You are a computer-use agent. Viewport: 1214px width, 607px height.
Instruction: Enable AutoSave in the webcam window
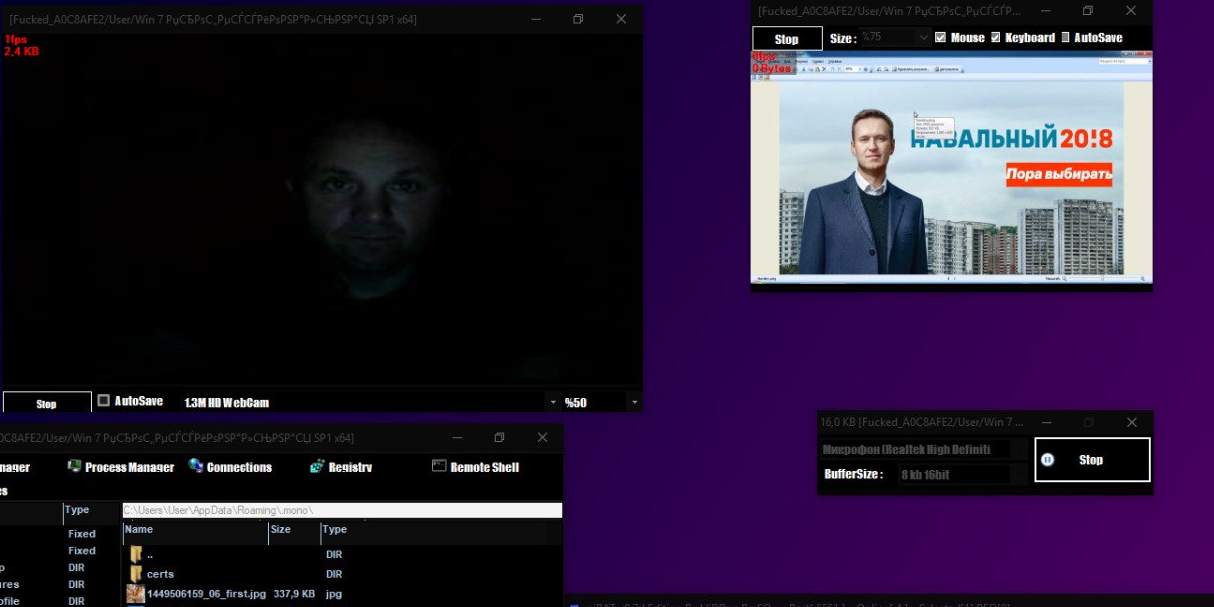click(x=103, y=401)
